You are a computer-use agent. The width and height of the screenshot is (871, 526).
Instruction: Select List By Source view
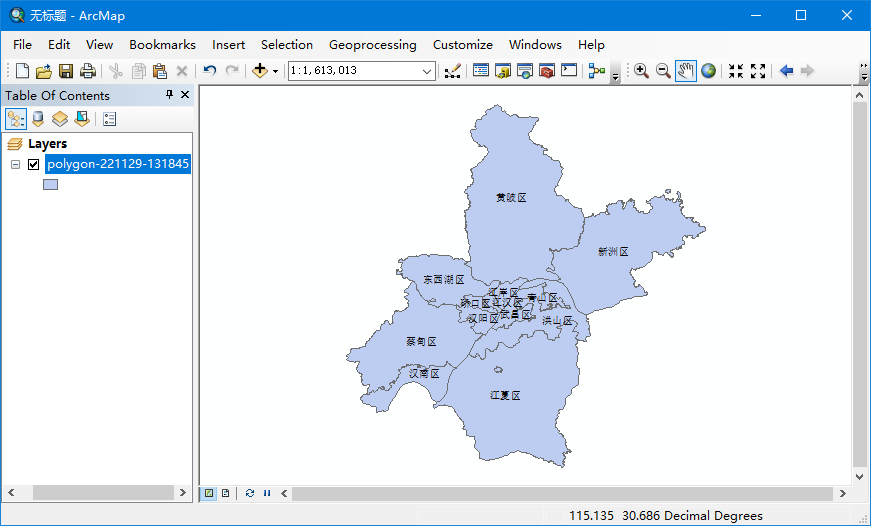click(x=38, y=119)
